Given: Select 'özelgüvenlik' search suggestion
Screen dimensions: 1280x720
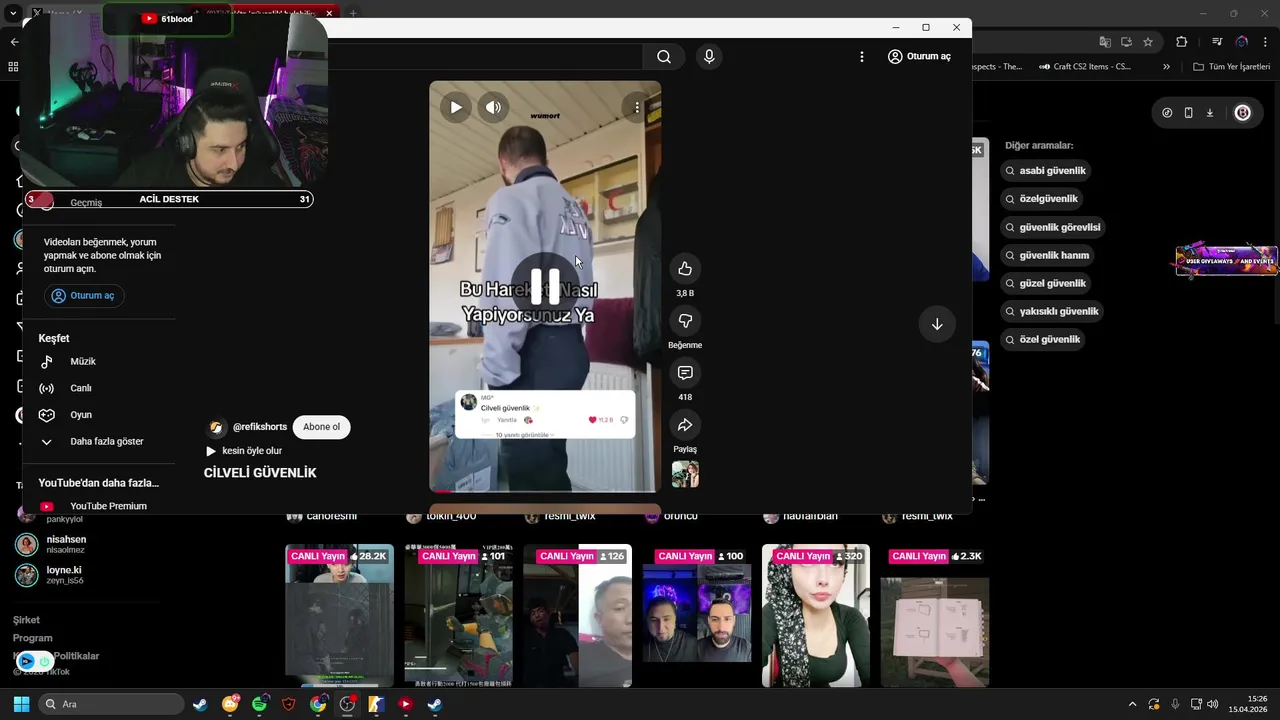Looking at the screenshot, I should [1041, 199].
